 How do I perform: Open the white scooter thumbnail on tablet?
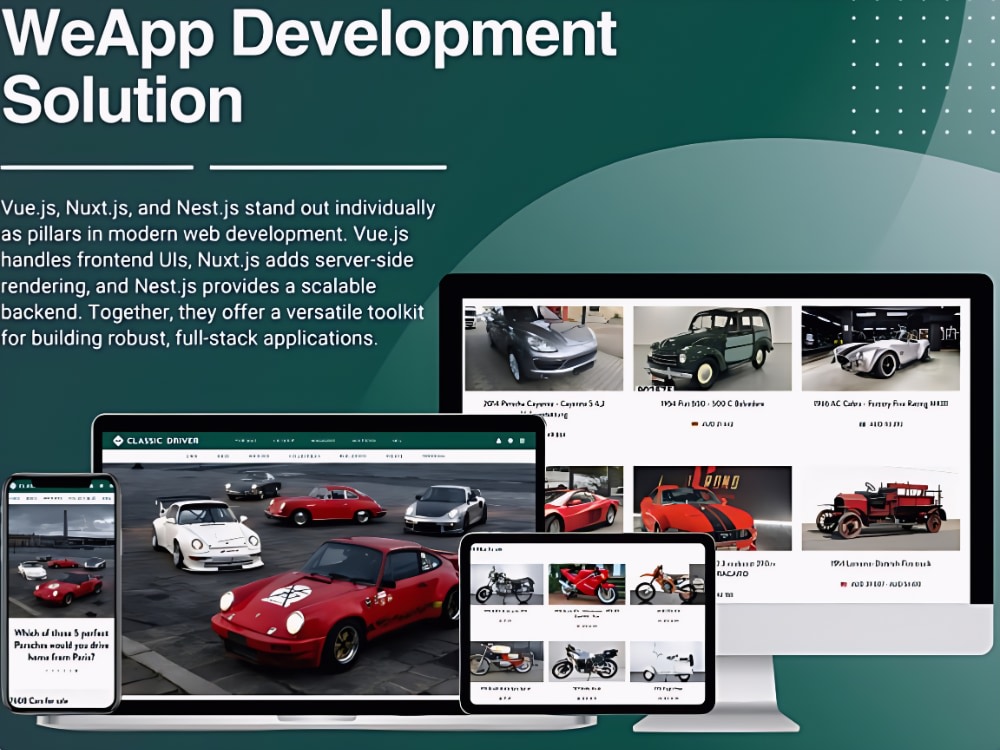click(x=667, y=661)
